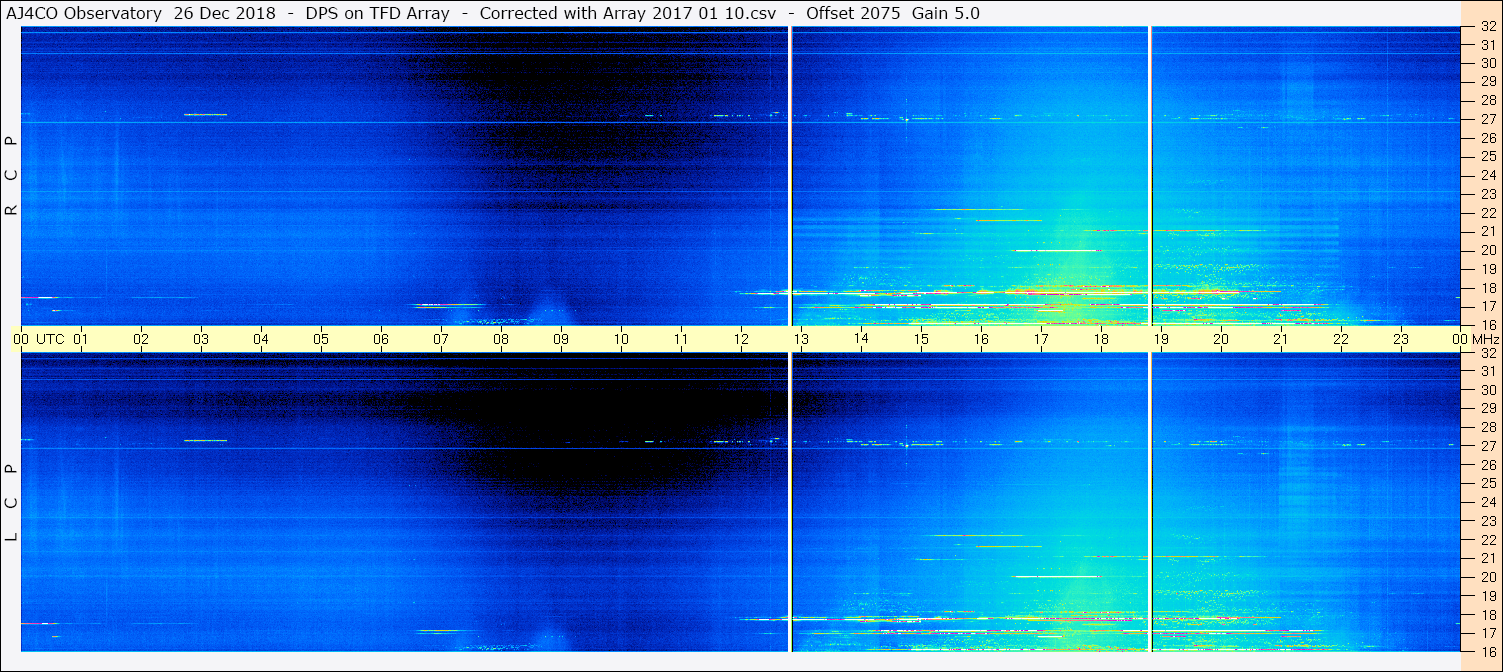The width and height of the screenshot is (1503, 672).
Task: Click the 26 MHz tick on LCP scale
Action: pyautogui.click(x=1488, y=465)
